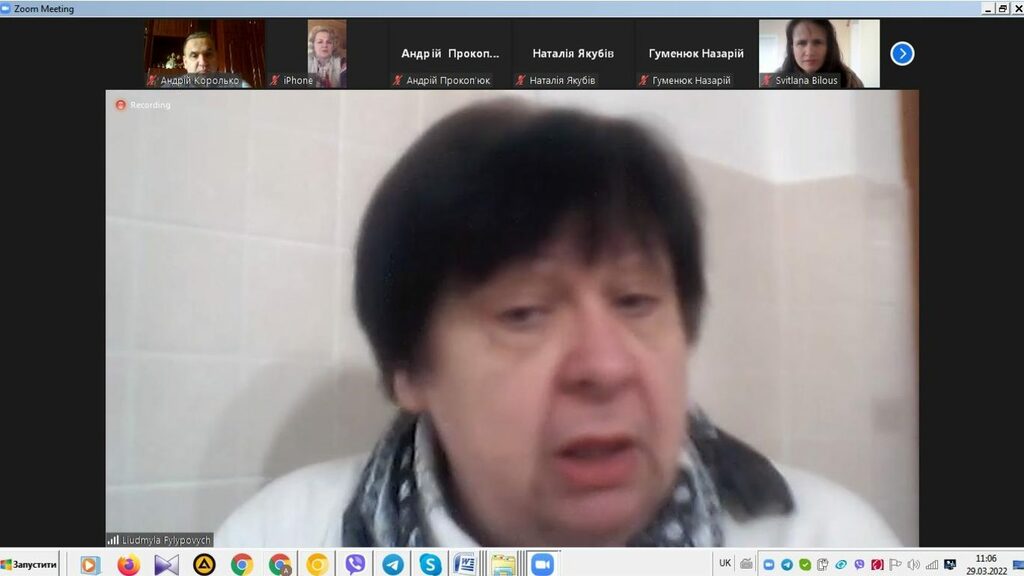Select Андрій Королько video thumbnail
Viewport: 1024px width, 576px height.
(205, 53)
